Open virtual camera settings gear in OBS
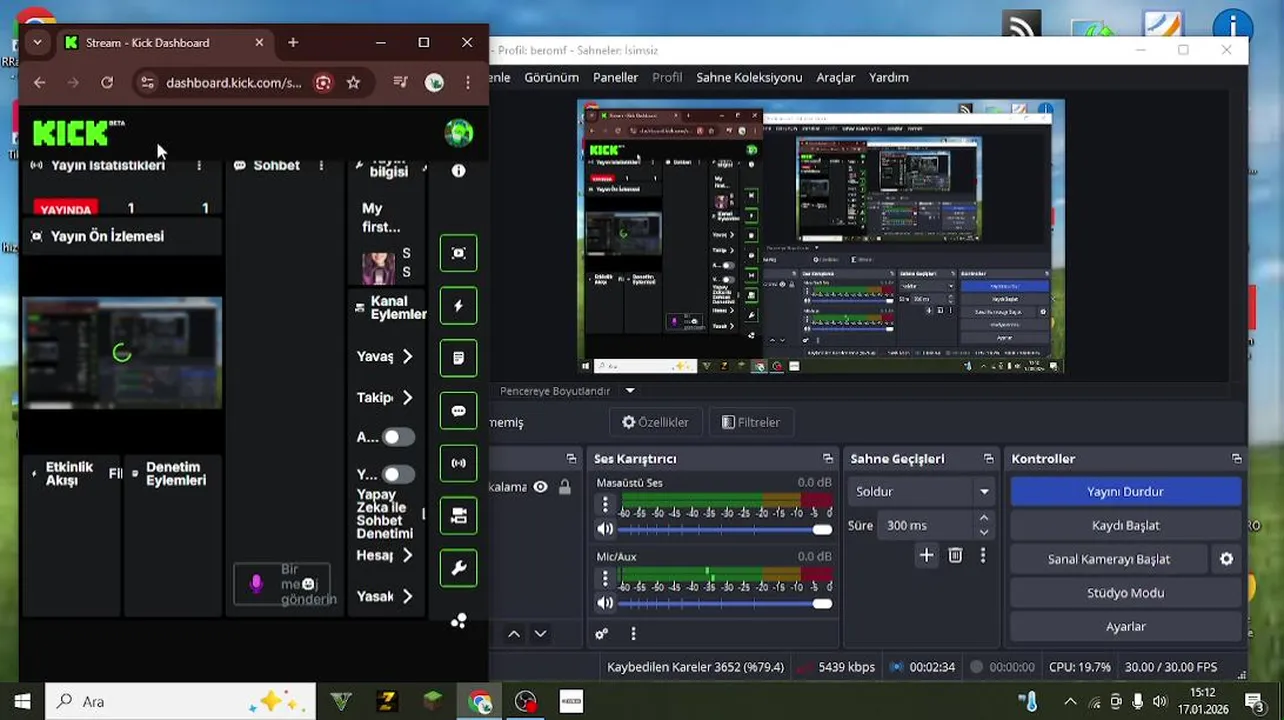The height and width of the screenshot is (720, 1284). [1226, 559]
